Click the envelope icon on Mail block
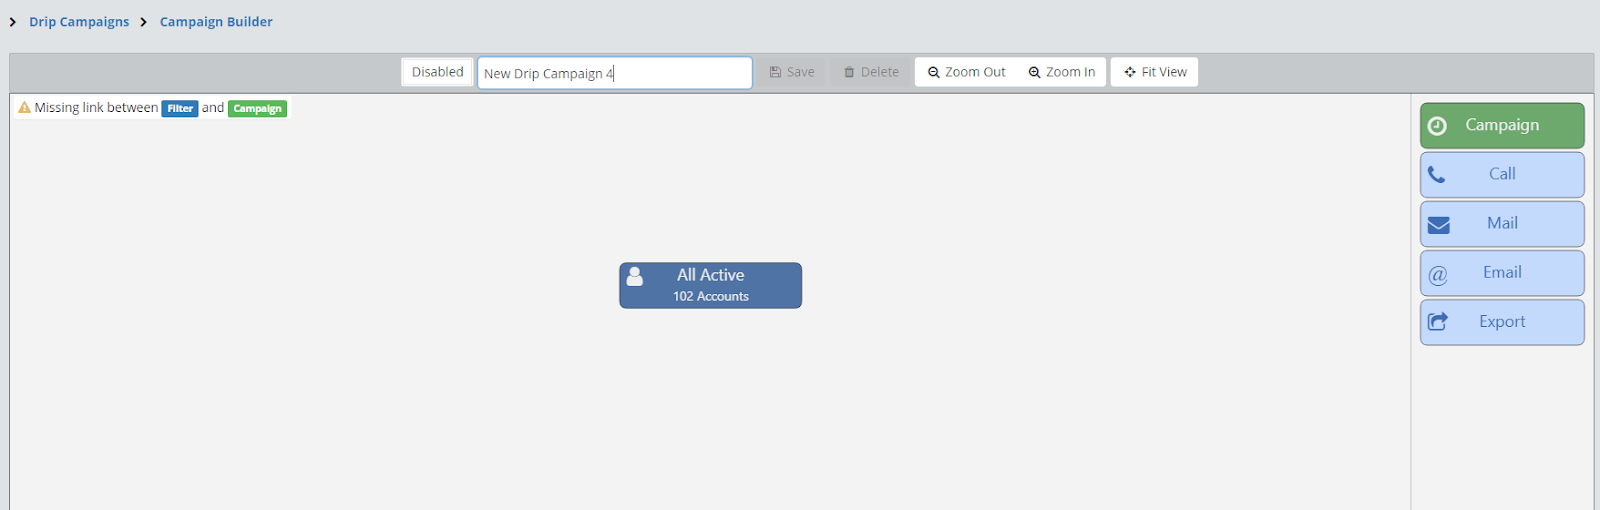The width and height of the screenshot is (1600, 510). tap(1438, 225)
